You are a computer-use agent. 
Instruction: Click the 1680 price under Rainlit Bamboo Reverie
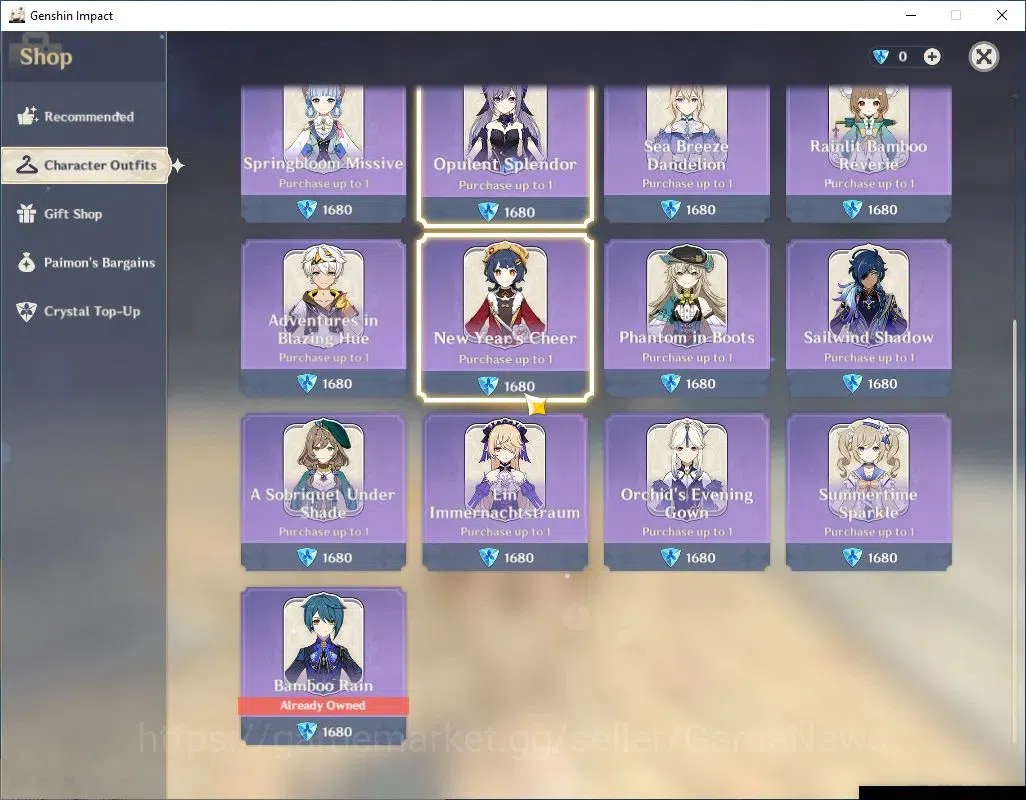tap(882, 210)
